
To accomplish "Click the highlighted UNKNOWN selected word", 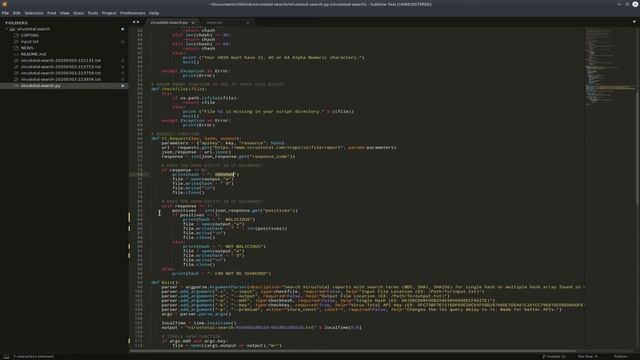I will [x=224, y=175].
